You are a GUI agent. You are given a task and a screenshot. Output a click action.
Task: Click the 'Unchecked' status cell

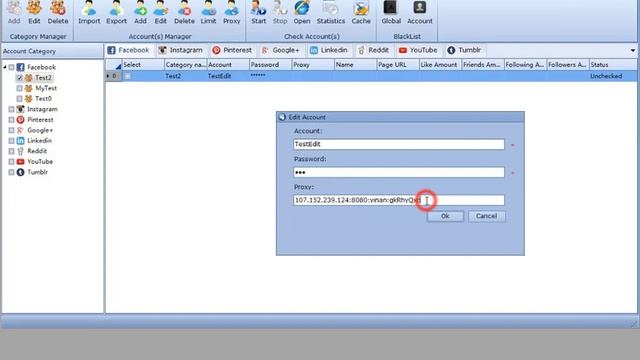coord(613,76)
